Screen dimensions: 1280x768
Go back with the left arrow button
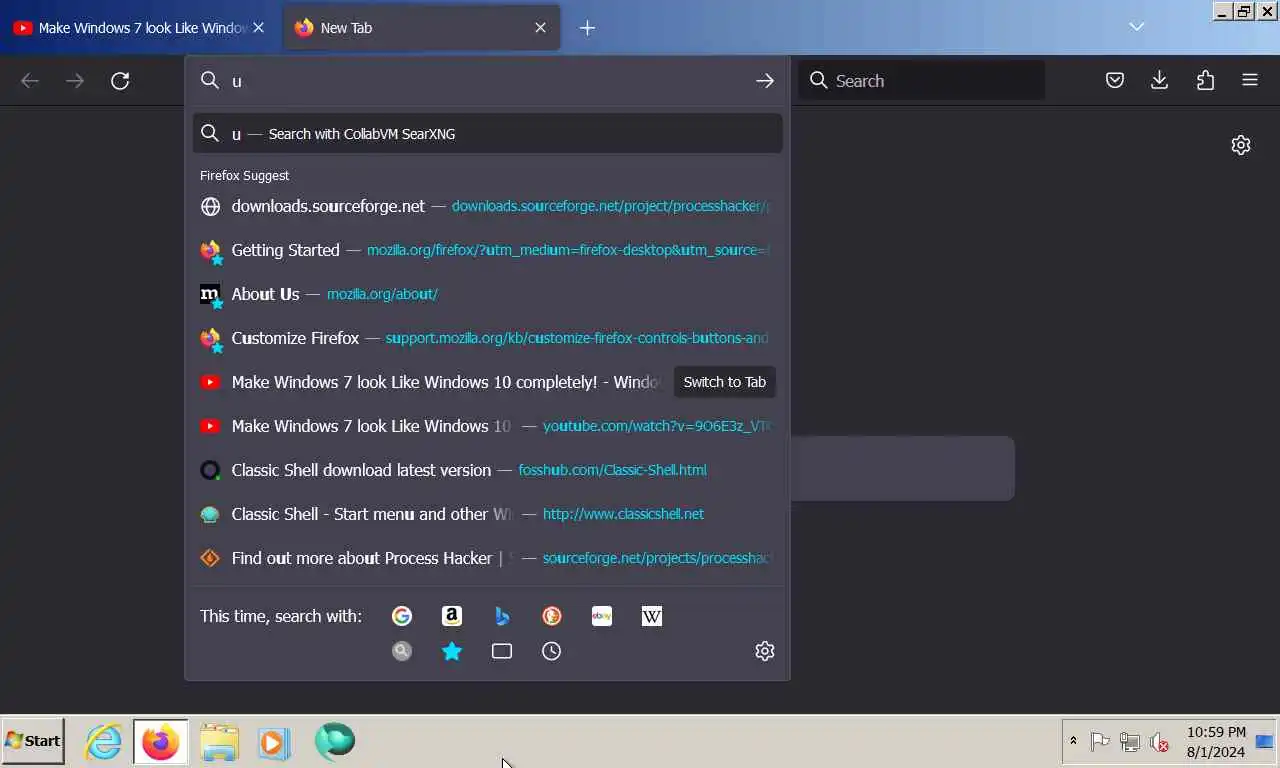[30, 81]
